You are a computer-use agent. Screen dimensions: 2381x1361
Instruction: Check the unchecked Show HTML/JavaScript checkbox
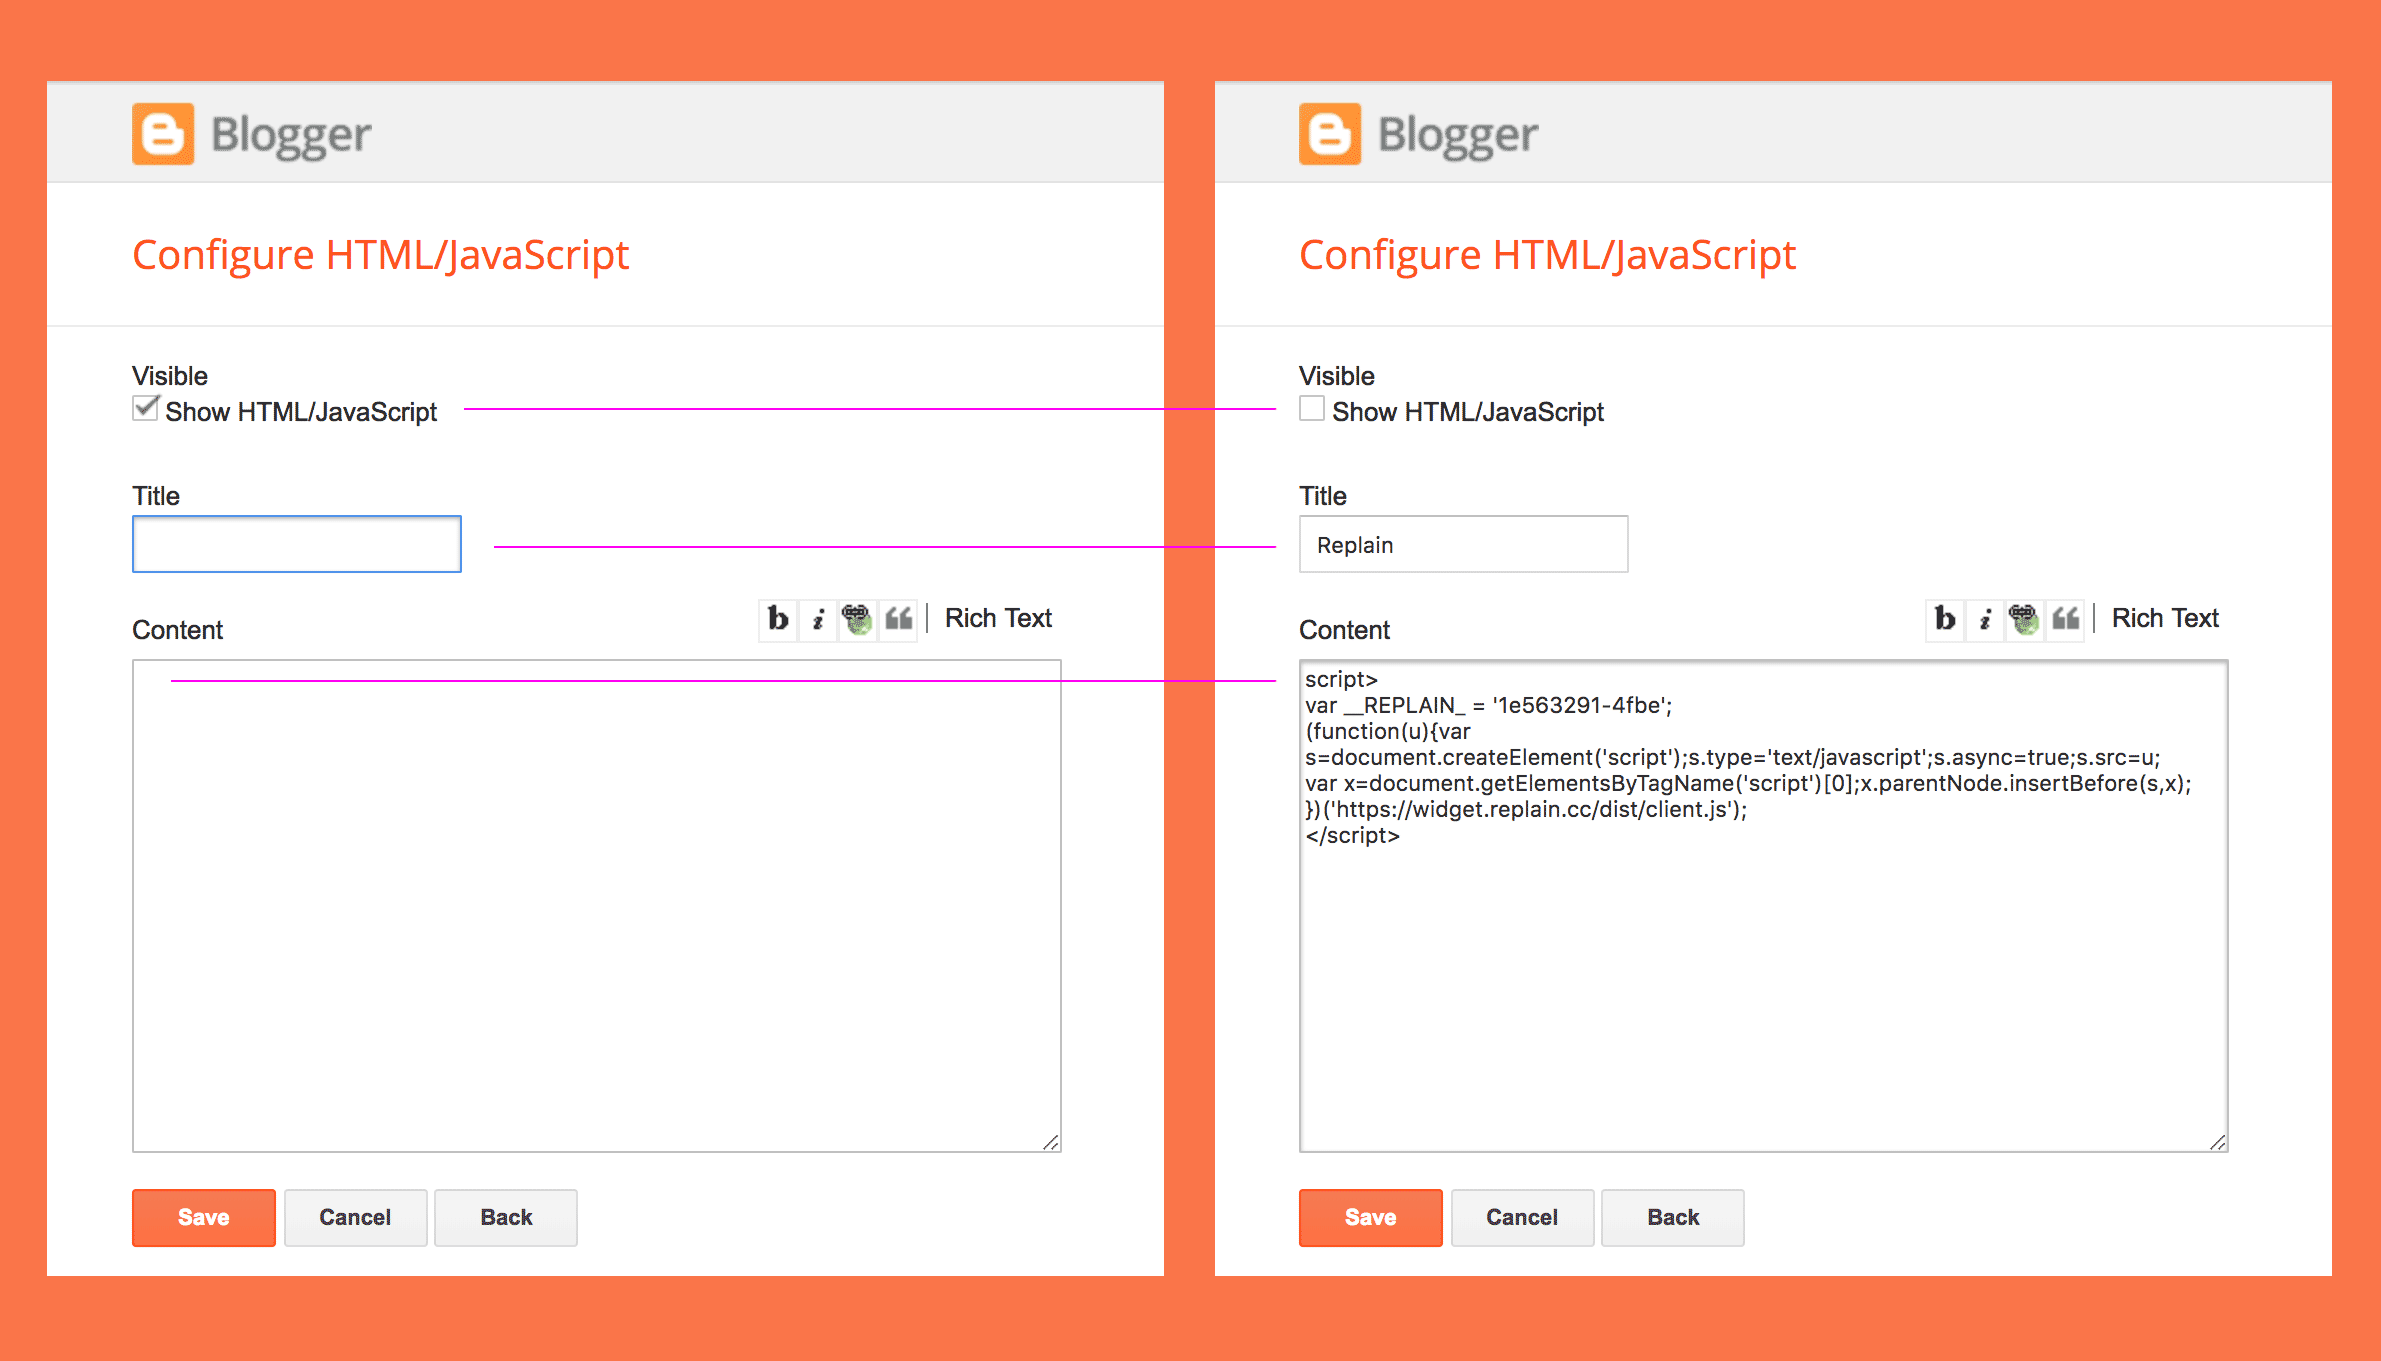click(x=1312, y=409)
